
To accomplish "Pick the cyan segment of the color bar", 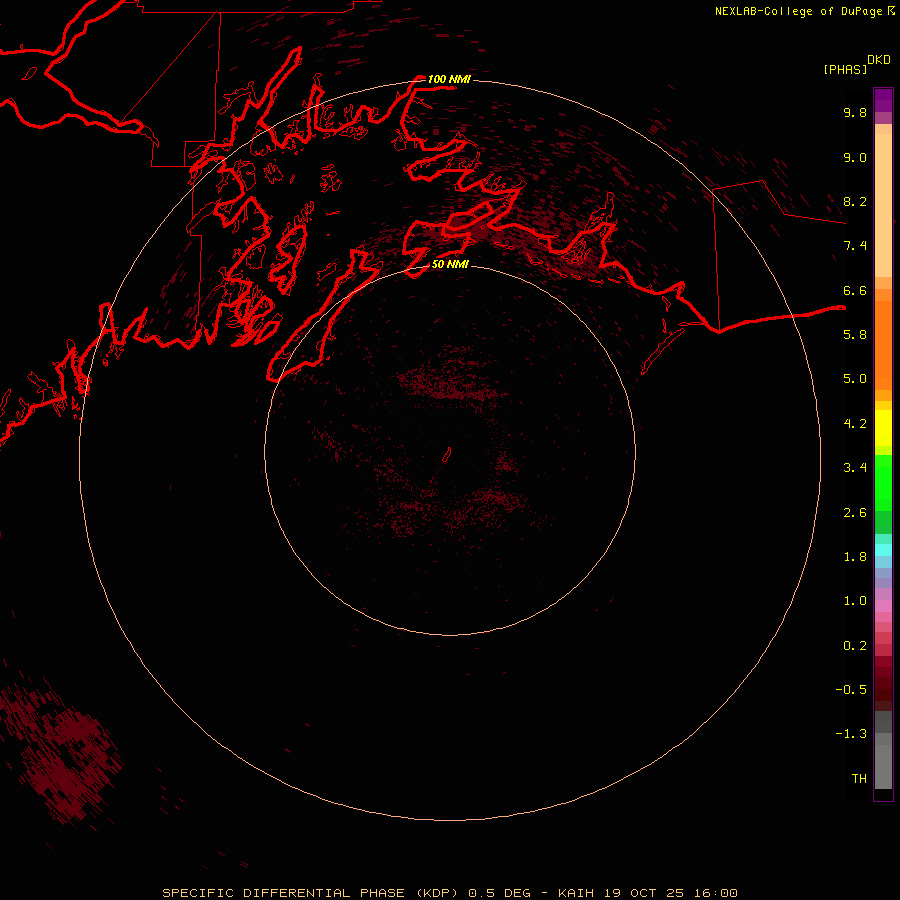I will click(x=883, y=550).
